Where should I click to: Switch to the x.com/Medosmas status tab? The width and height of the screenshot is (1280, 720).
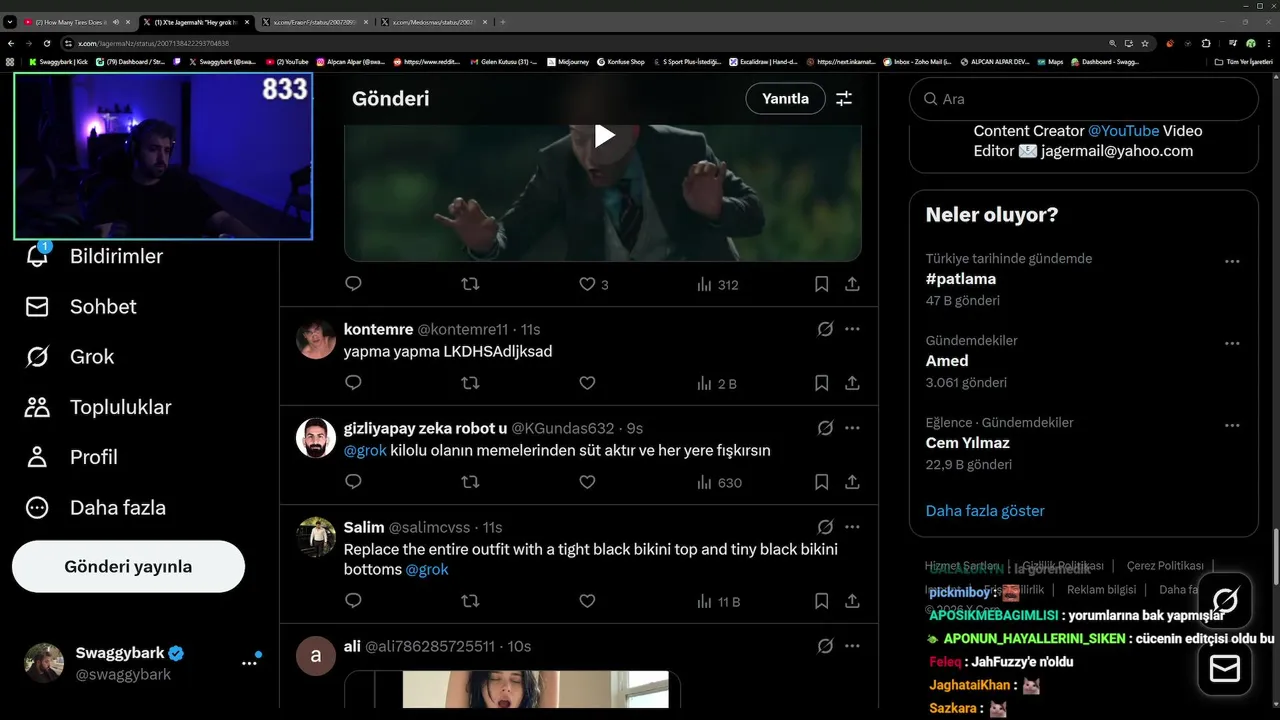(433, 22)
